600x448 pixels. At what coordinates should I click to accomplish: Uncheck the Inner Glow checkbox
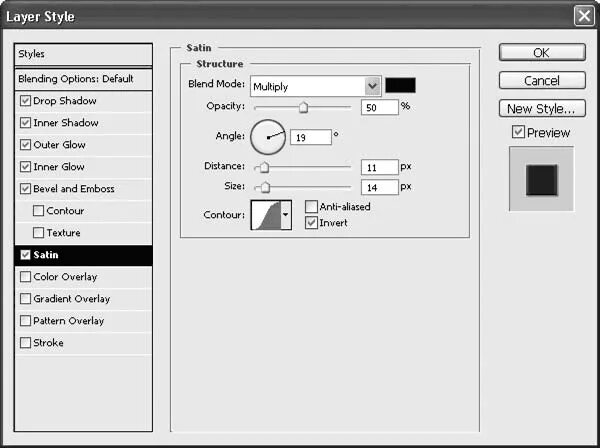click(x=25, y=167)
